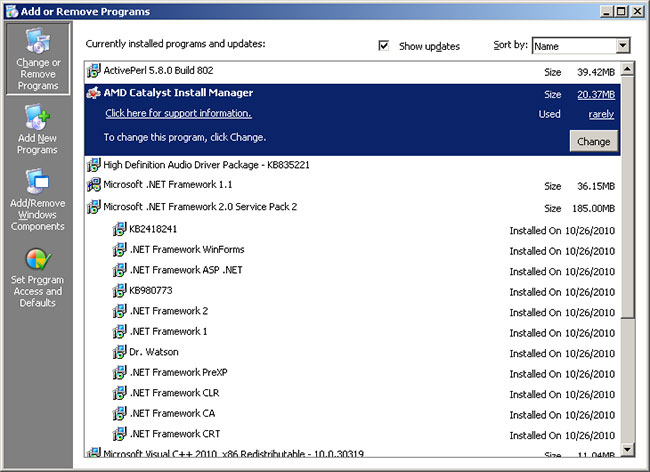Screen dimensions: 650x472
Task: Click the High Definition Audio Driver icon
Action: 94,165
